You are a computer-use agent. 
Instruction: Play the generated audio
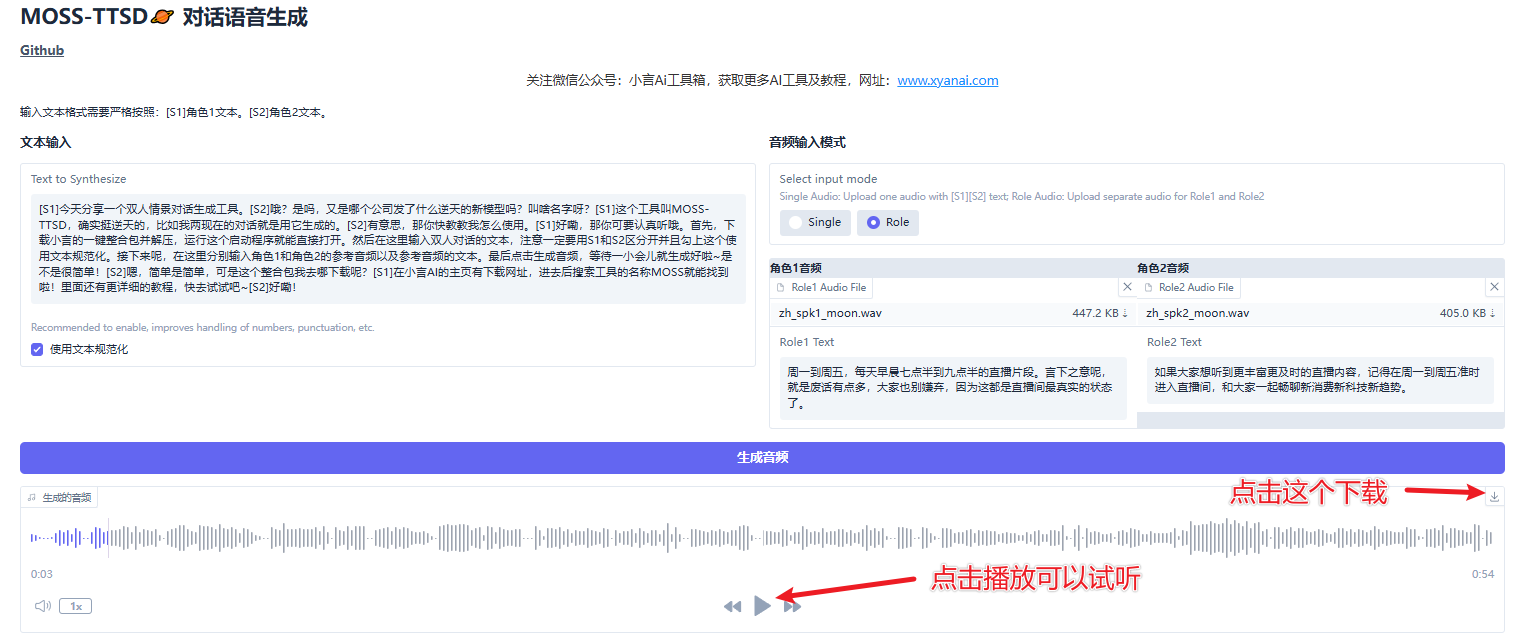pos(762,605)
